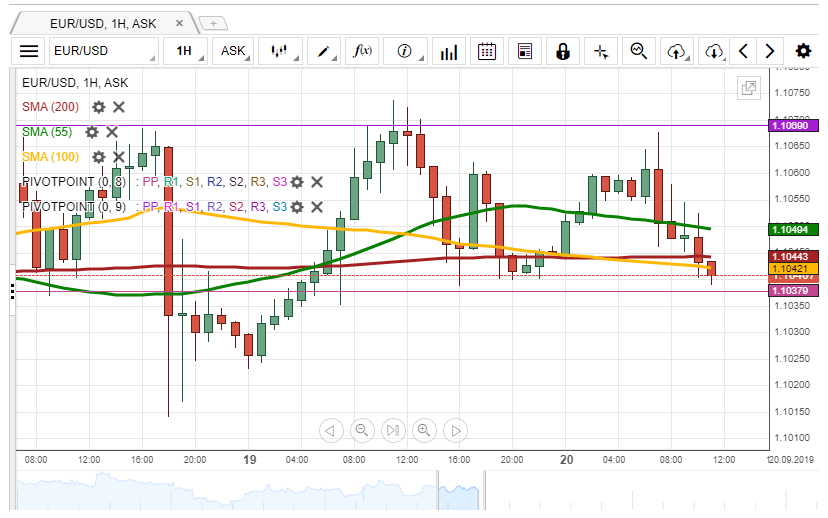Open the f(x) indicators menu

coord(365,51)
